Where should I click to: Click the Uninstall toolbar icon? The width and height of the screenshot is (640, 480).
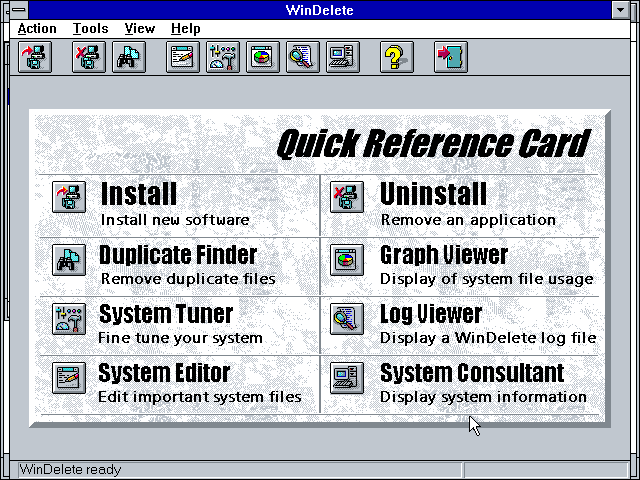pyautogui.click(x=89, y=57)
